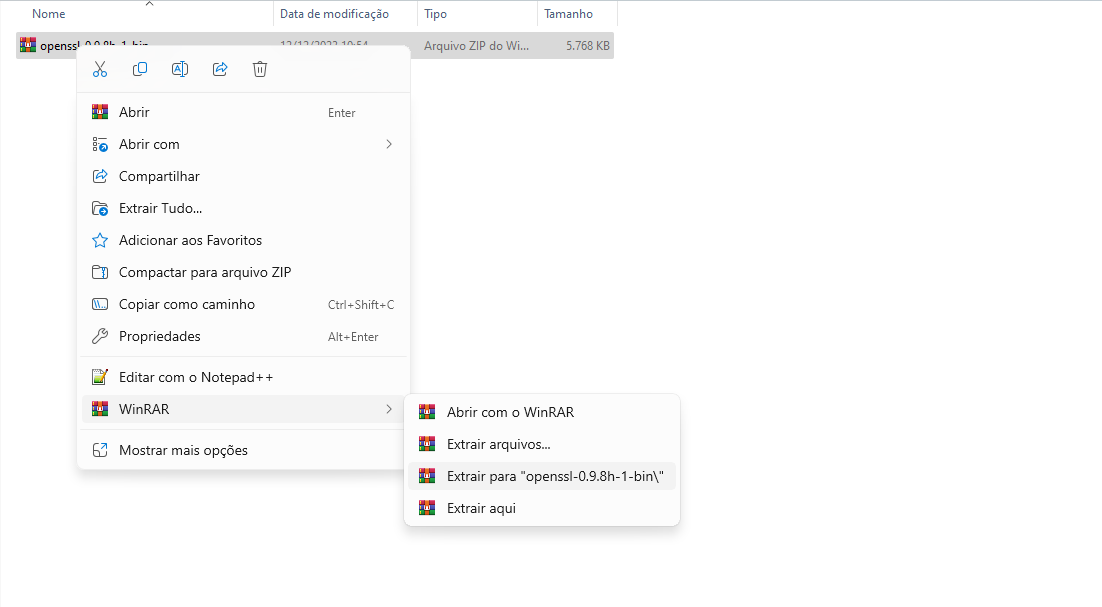The height and width of the screenshot is (607, 1102).
Task: Click the Delete trash can icon
Action: click(x=260, y=69)
